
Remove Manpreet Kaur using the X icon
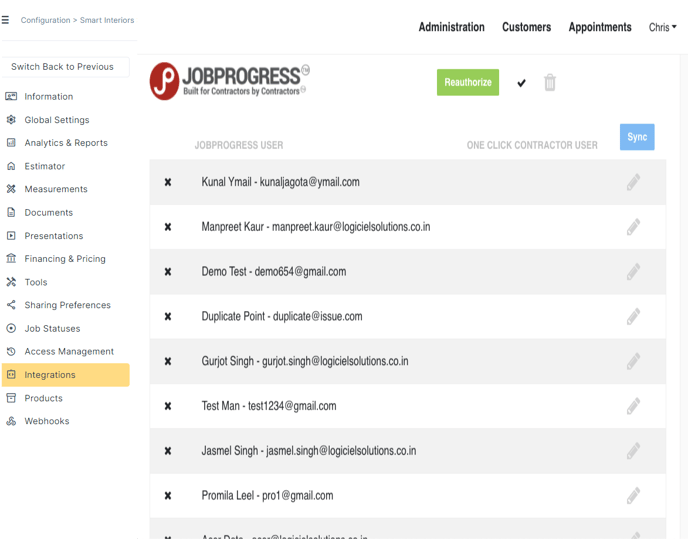coord(168,227)
